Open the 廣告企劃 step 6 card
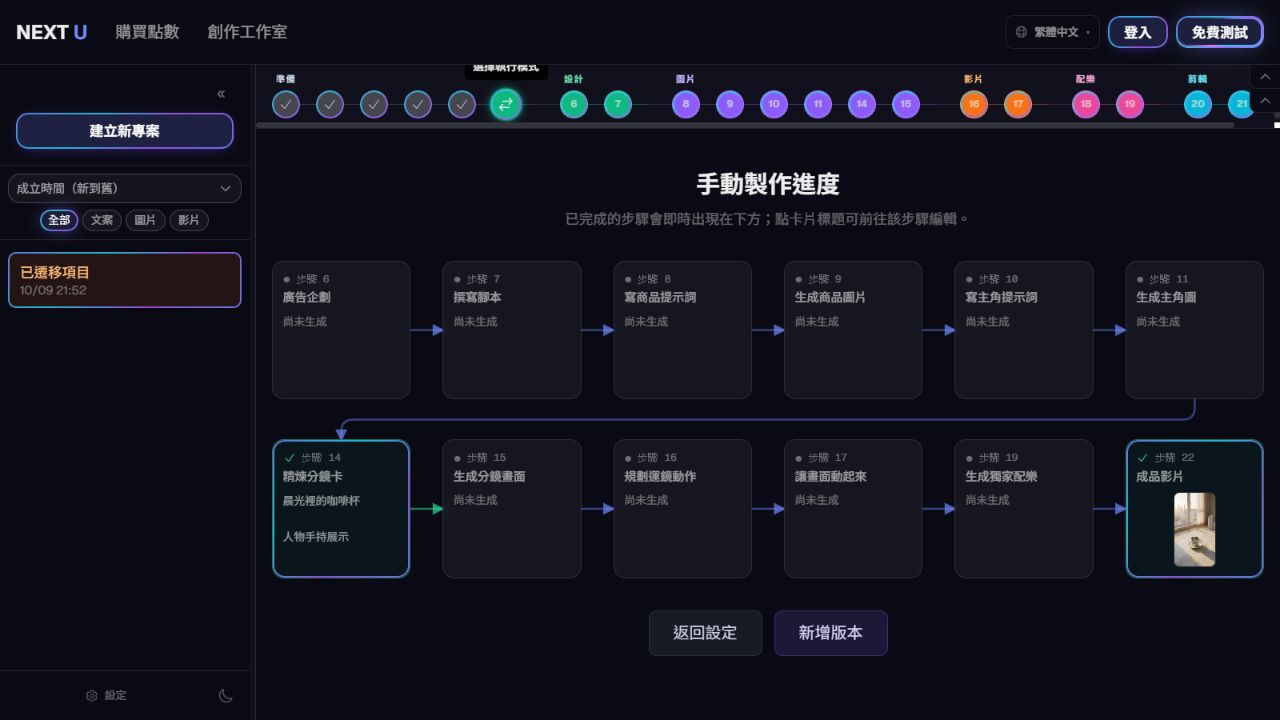 (341, 330)
